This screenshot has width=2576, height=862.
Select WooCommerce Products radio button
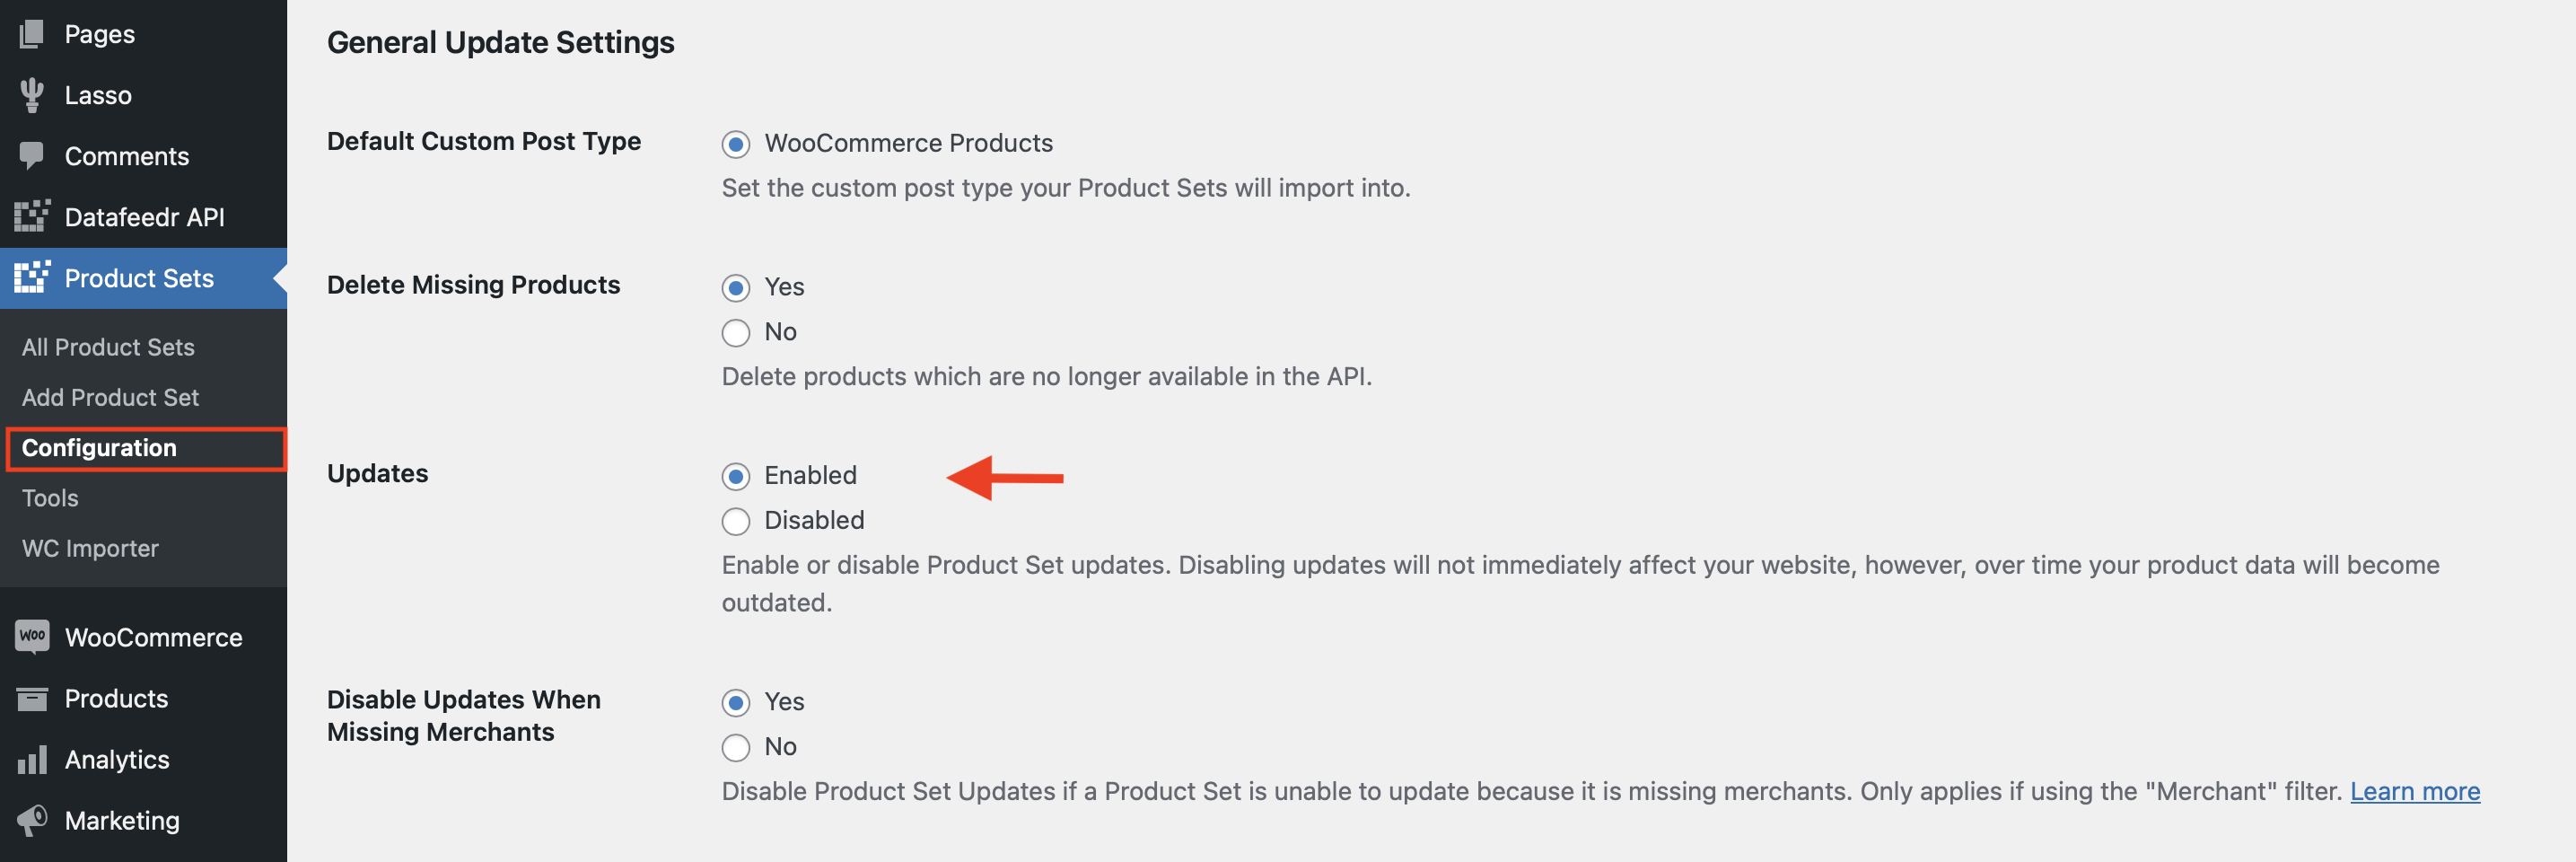736,144
